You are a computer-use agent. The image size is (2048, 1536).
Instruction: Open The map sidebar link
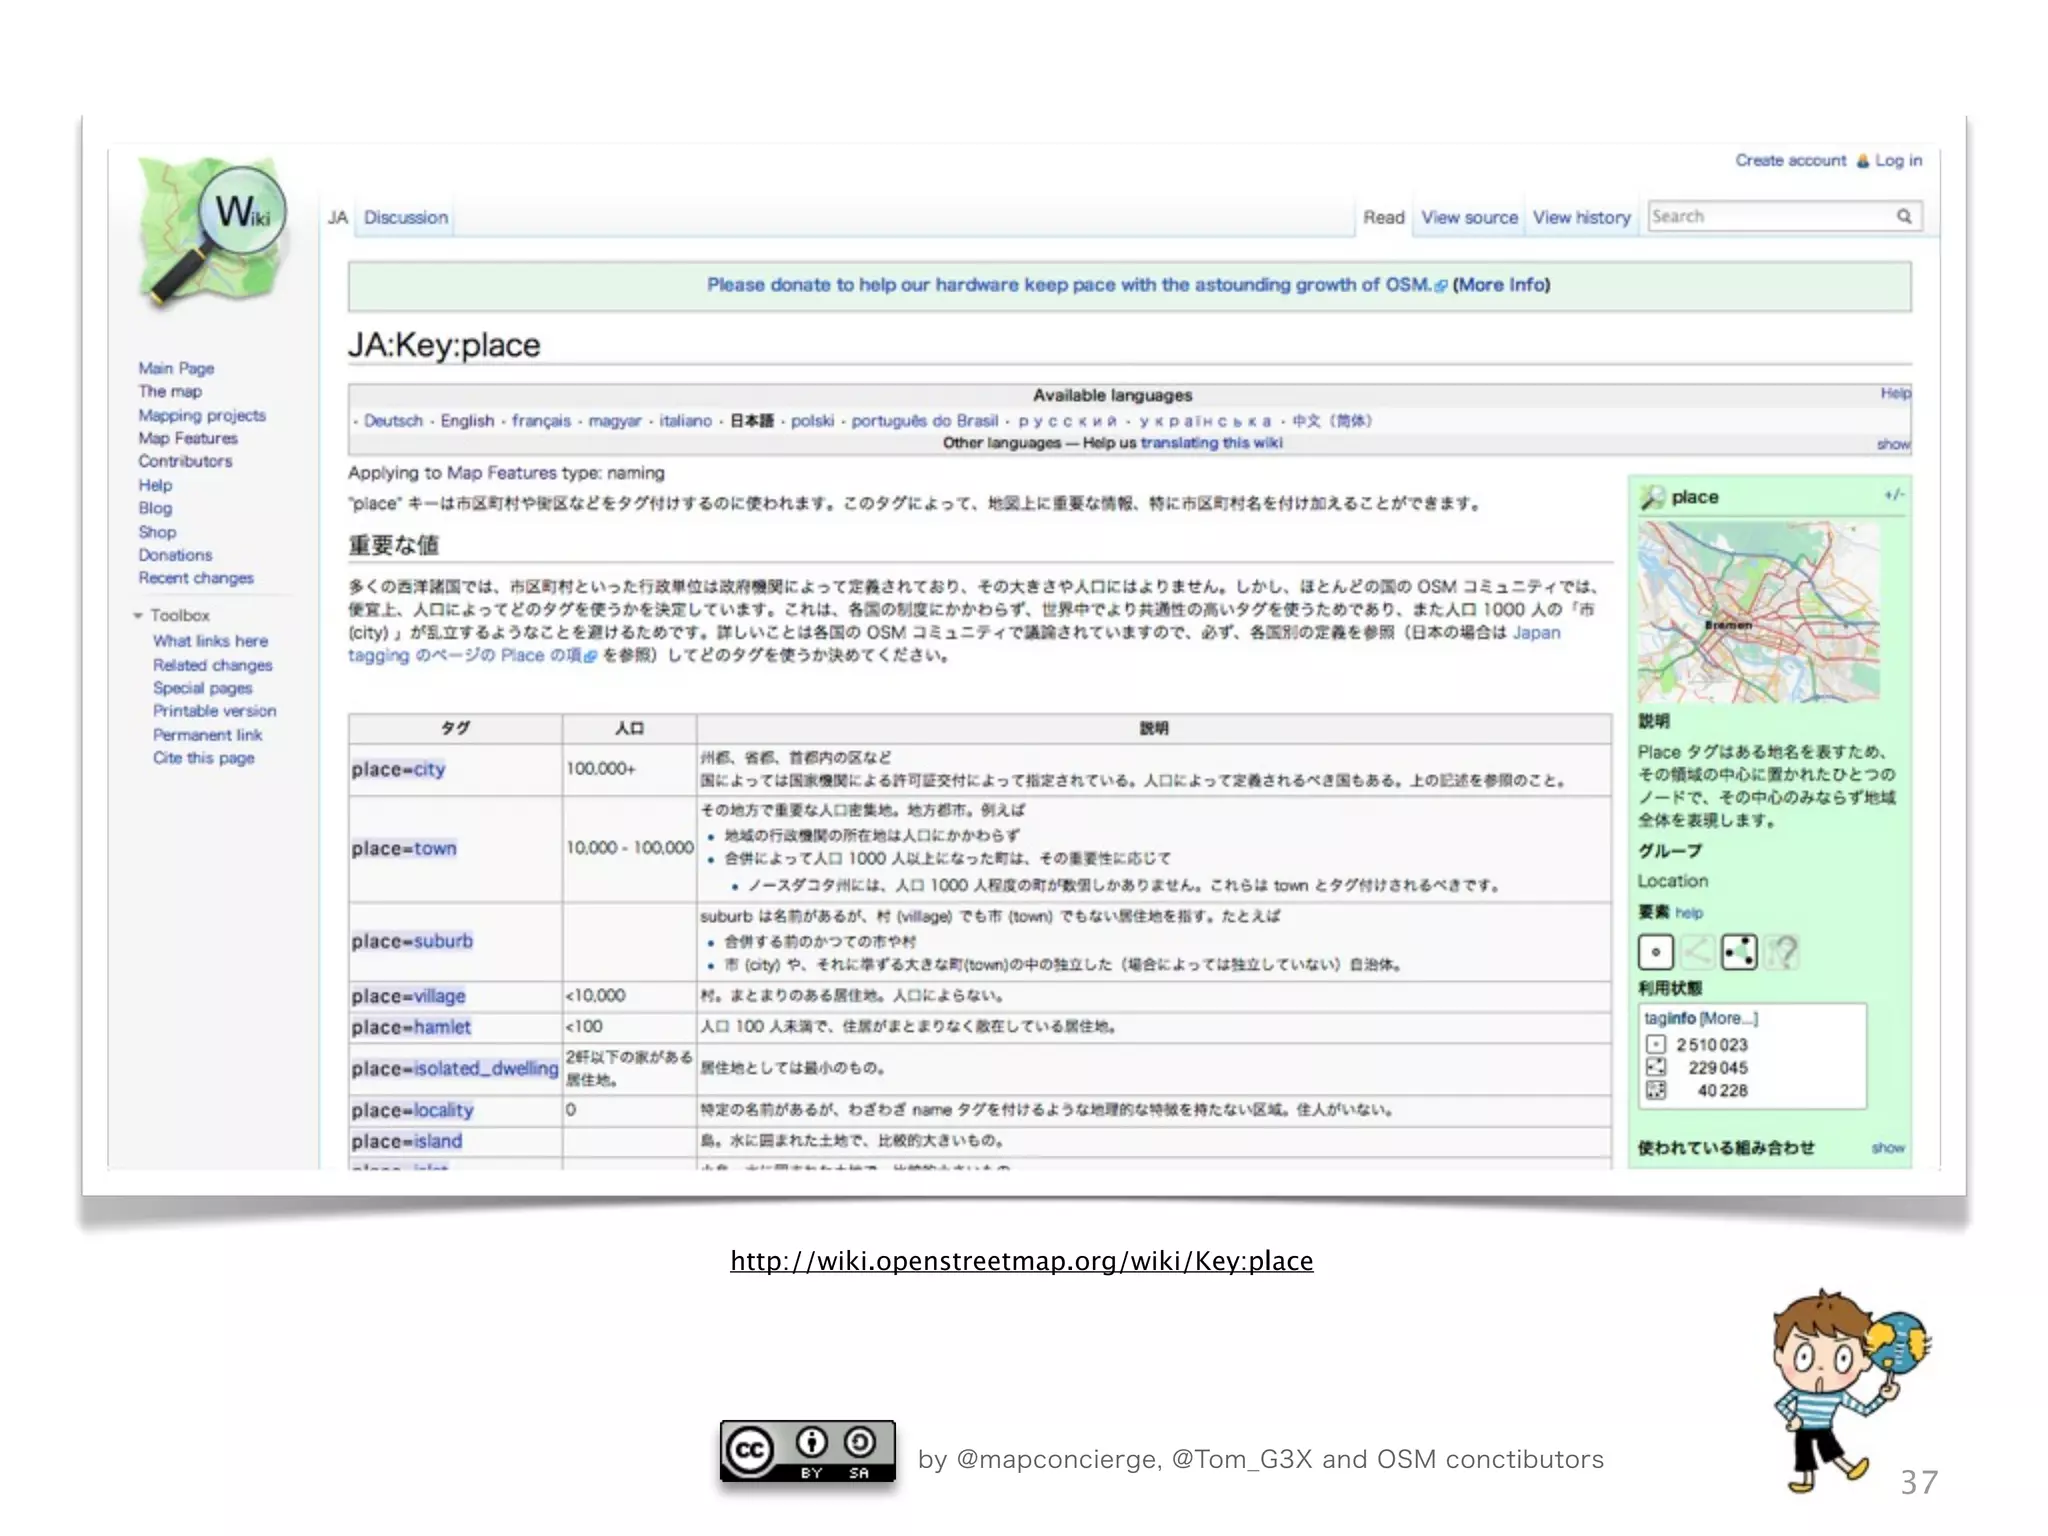[170, 392]
